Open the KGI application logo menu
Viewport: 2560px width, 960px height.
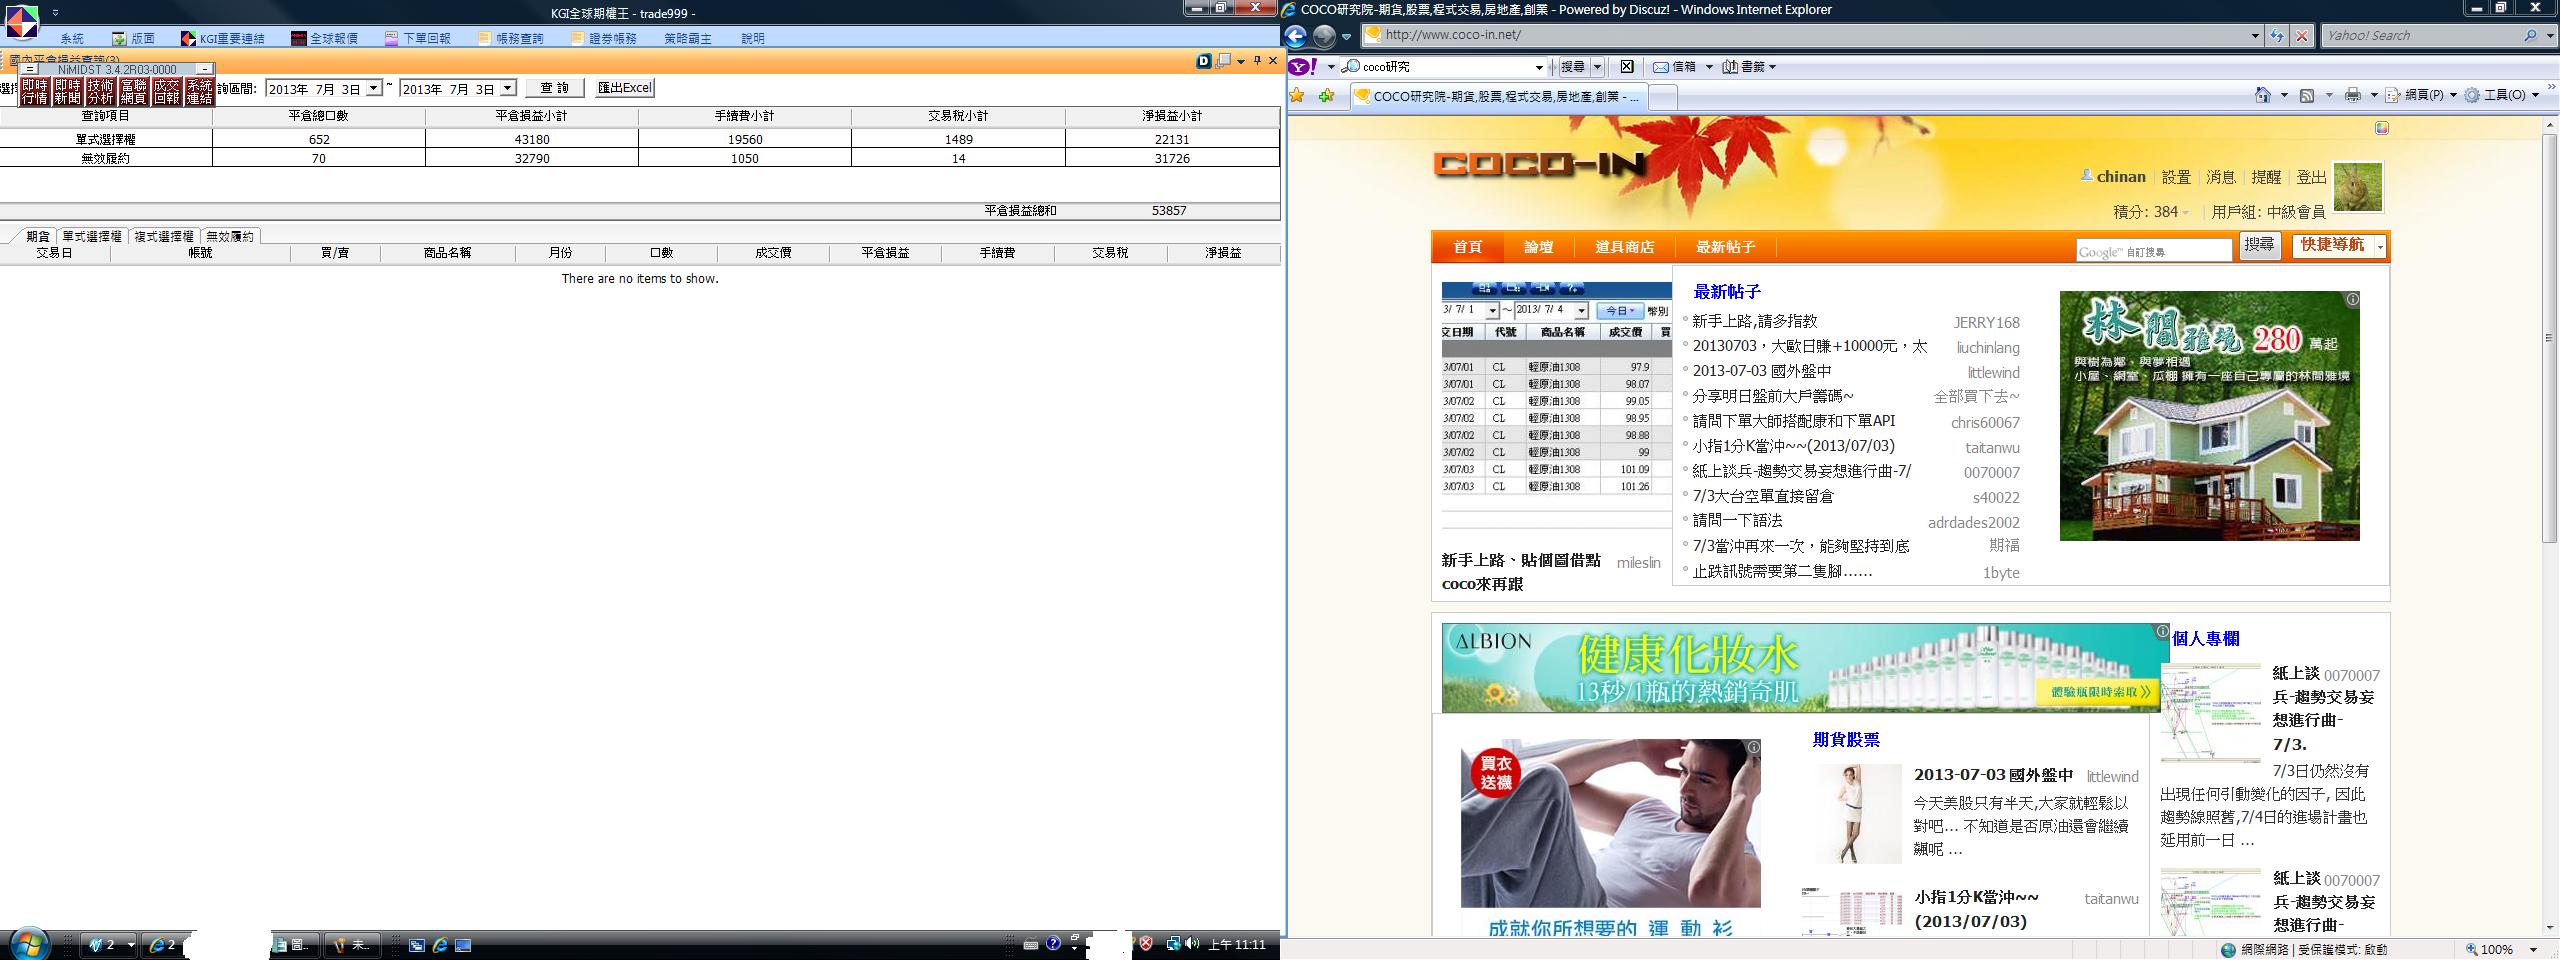click(x=21, y=21)
